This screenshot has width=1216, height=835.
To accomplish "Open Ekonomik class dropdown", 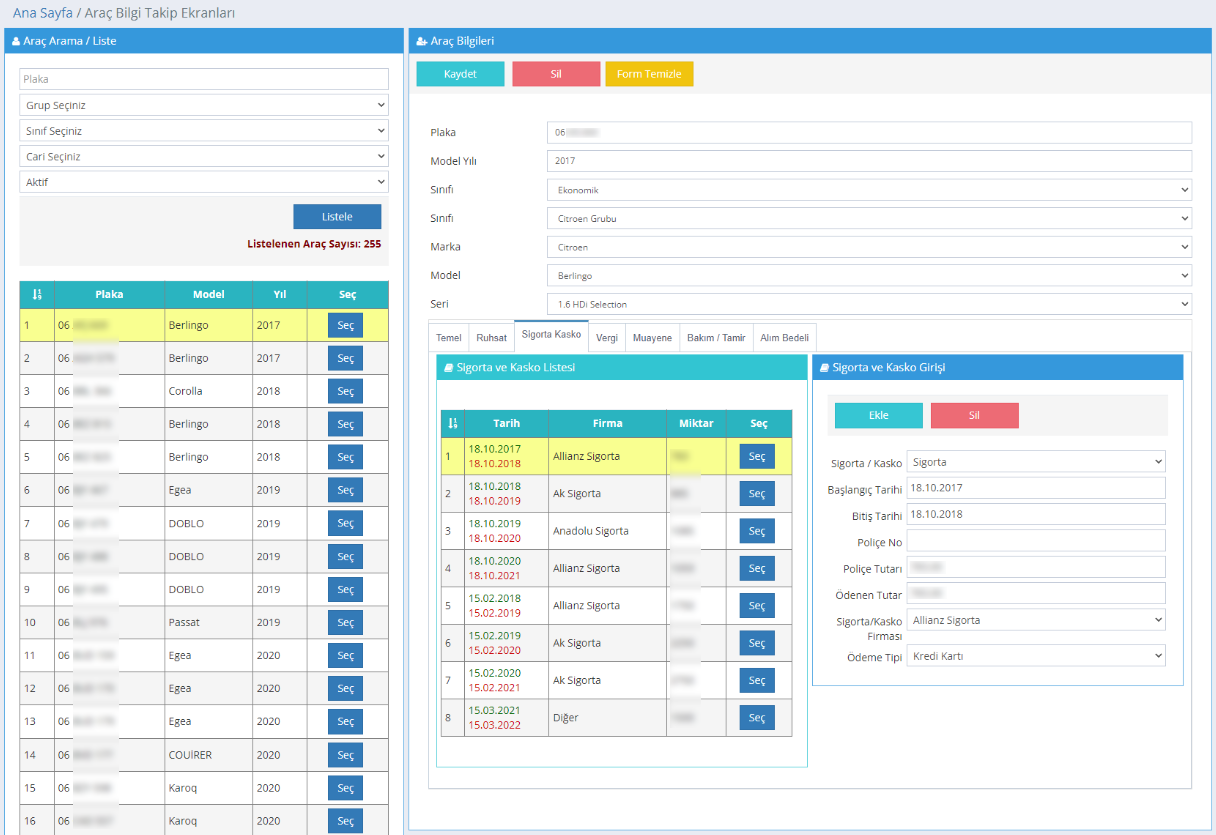I will 869,189.
